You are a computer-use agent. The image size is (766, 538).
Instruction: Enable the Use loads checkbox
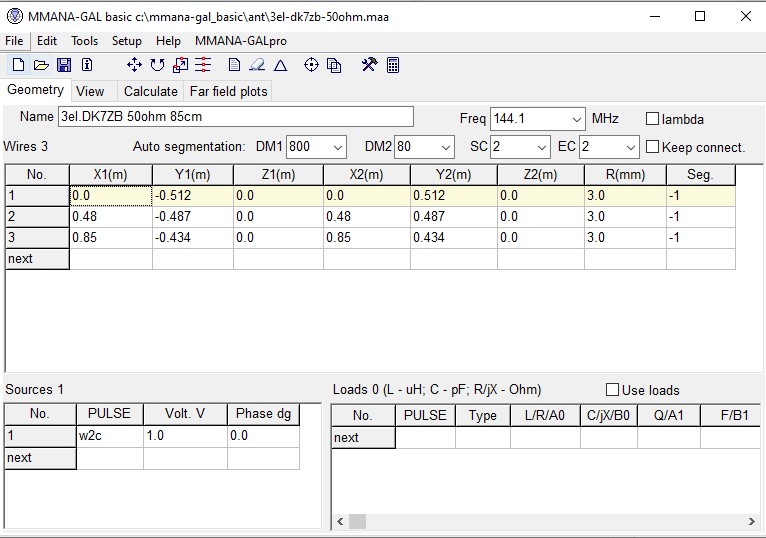(613, 390)
